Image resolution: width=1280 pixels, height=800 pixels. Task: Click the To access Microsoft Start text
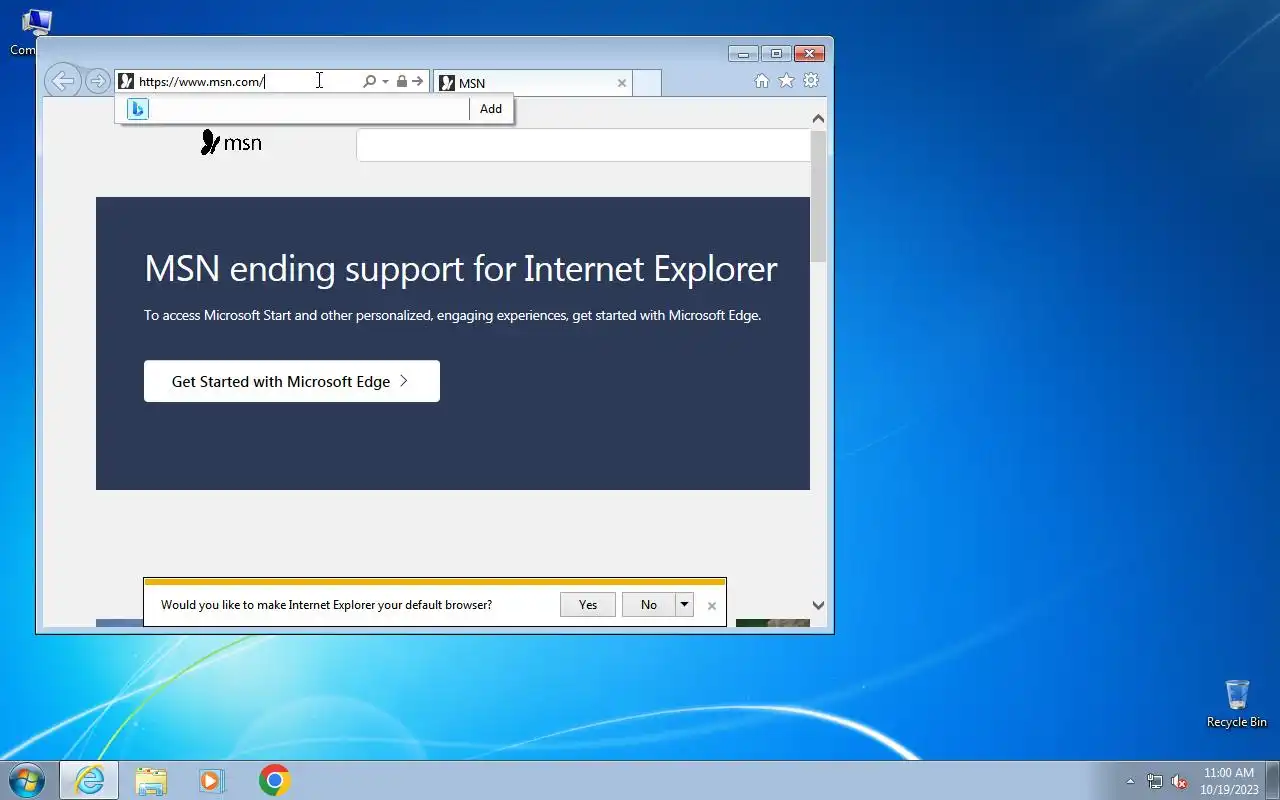452,315
